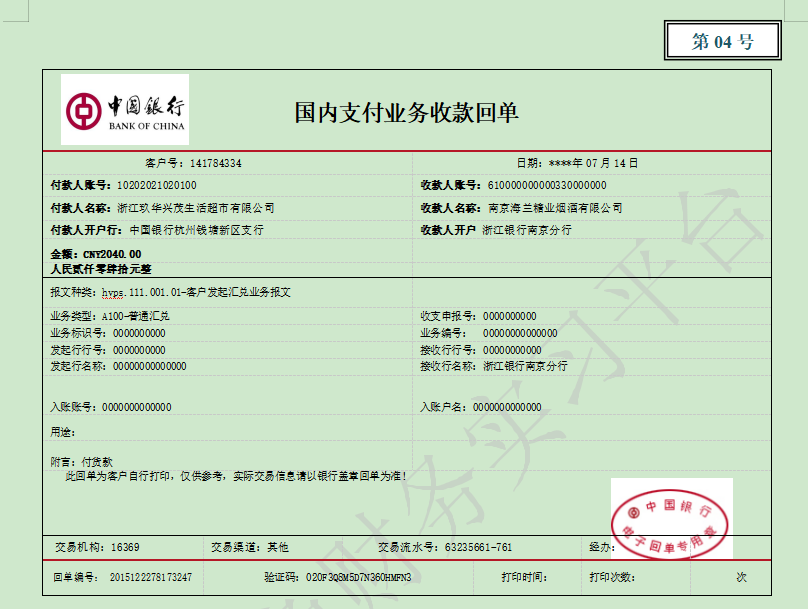Select the red 电子回单专用章 stamp image
The image size is (808, 609).
pos(671,518)
